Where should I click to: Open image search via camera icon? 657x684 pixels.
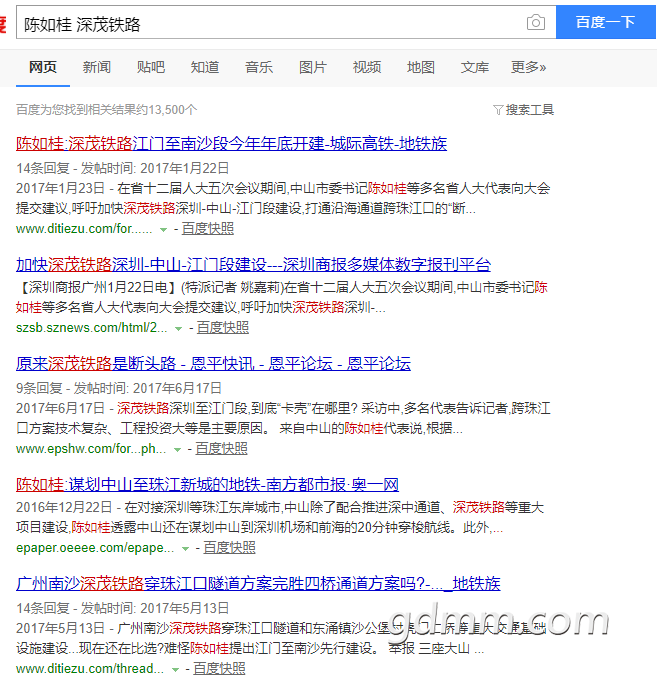pyautogui.click(x=536, y=22)
